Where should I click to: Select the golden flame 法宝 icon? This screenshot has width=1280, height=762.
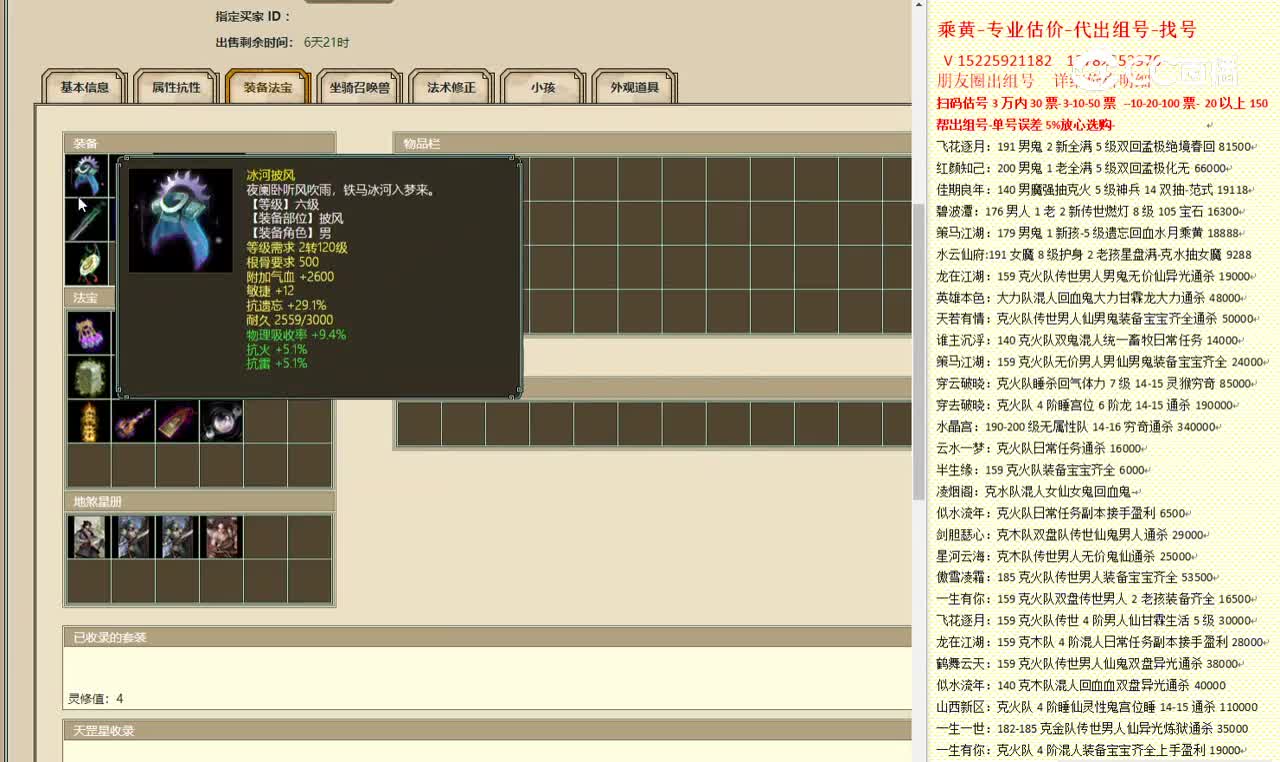tap(89, 421)
